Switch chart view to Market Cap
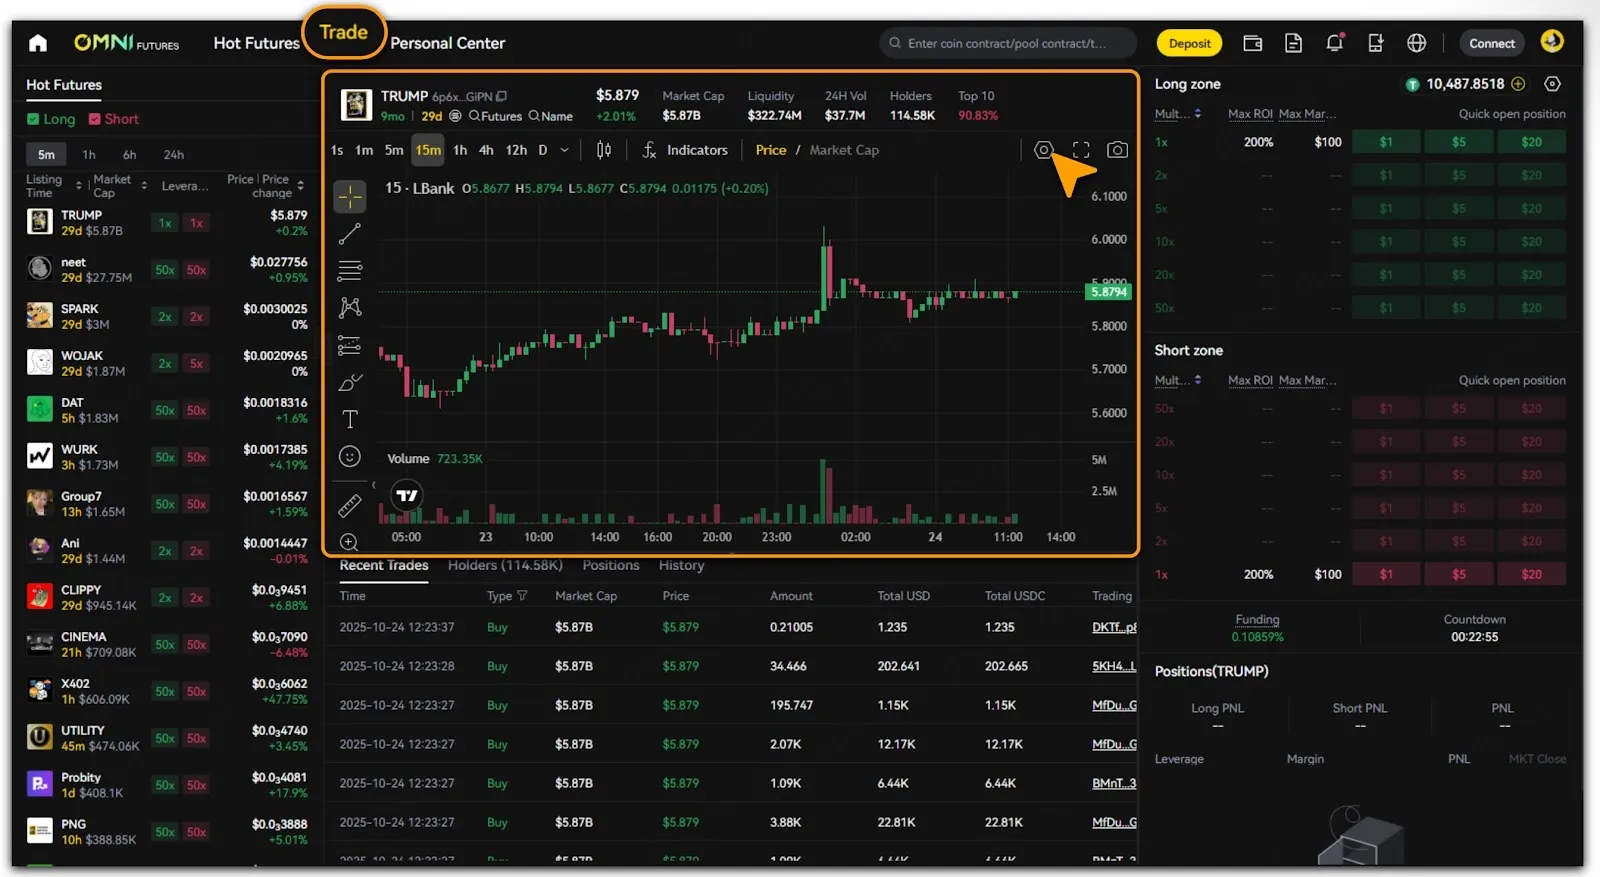Screen dimensions: 1600x877 [843, 150]
